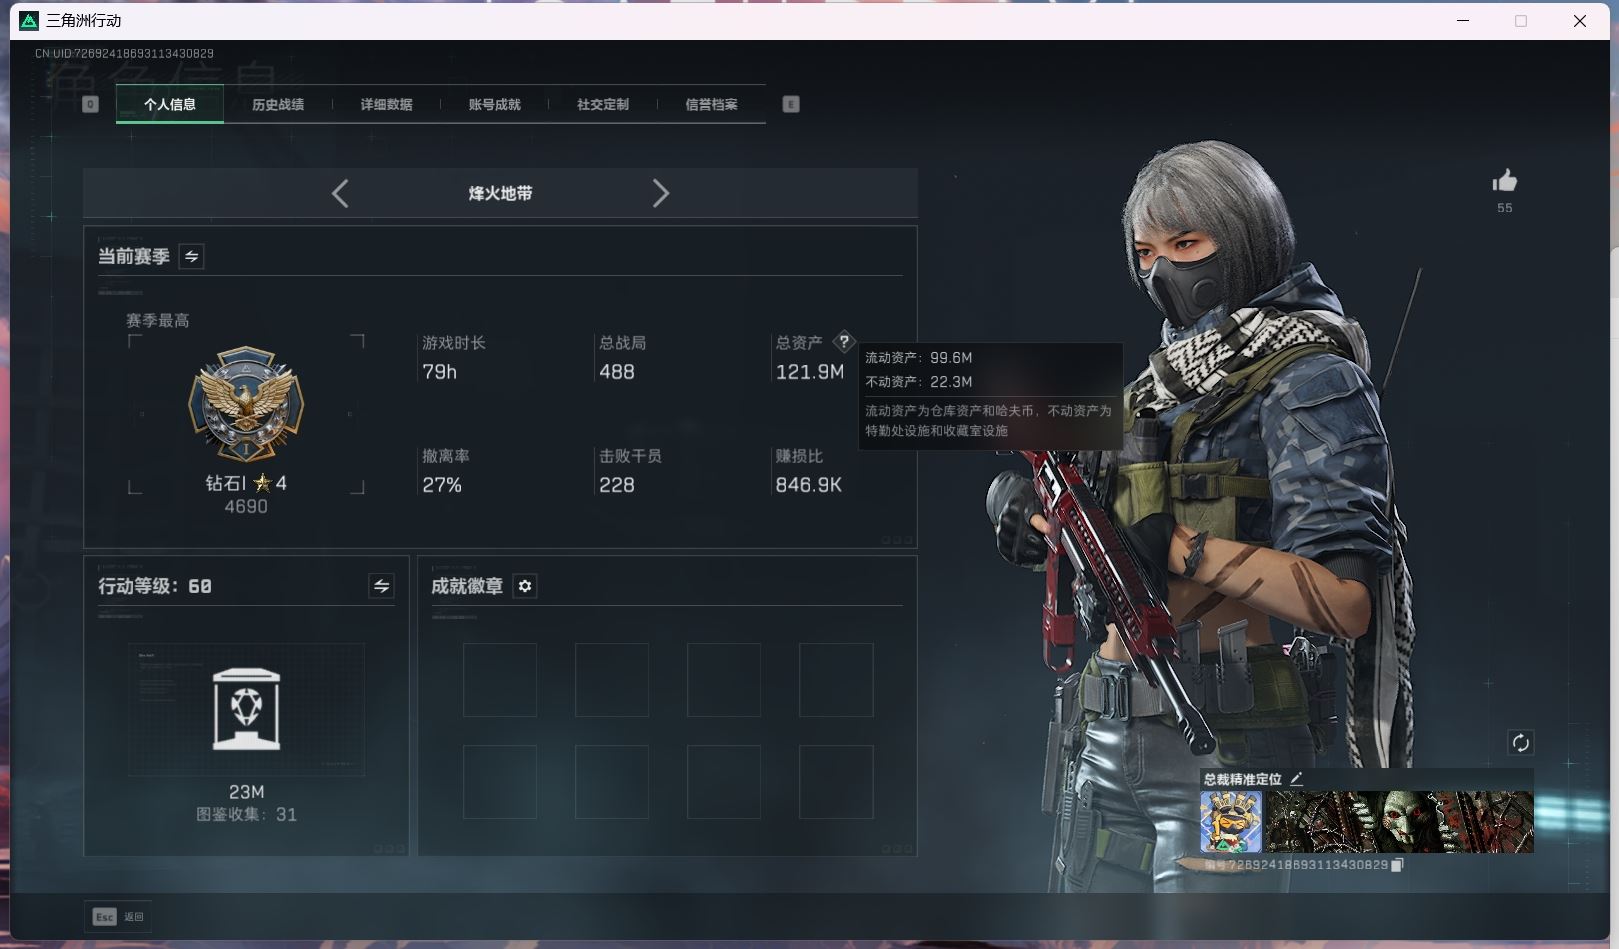Open achievement badge settings gear

tap(525, 586)
